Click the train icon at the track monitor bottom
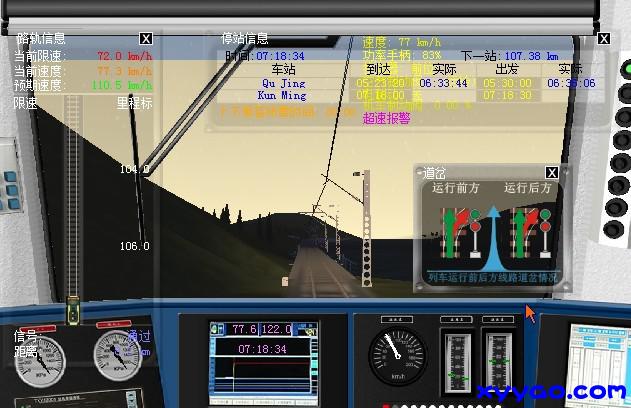This screenshot has width=631, height=408. click(73, 313)
